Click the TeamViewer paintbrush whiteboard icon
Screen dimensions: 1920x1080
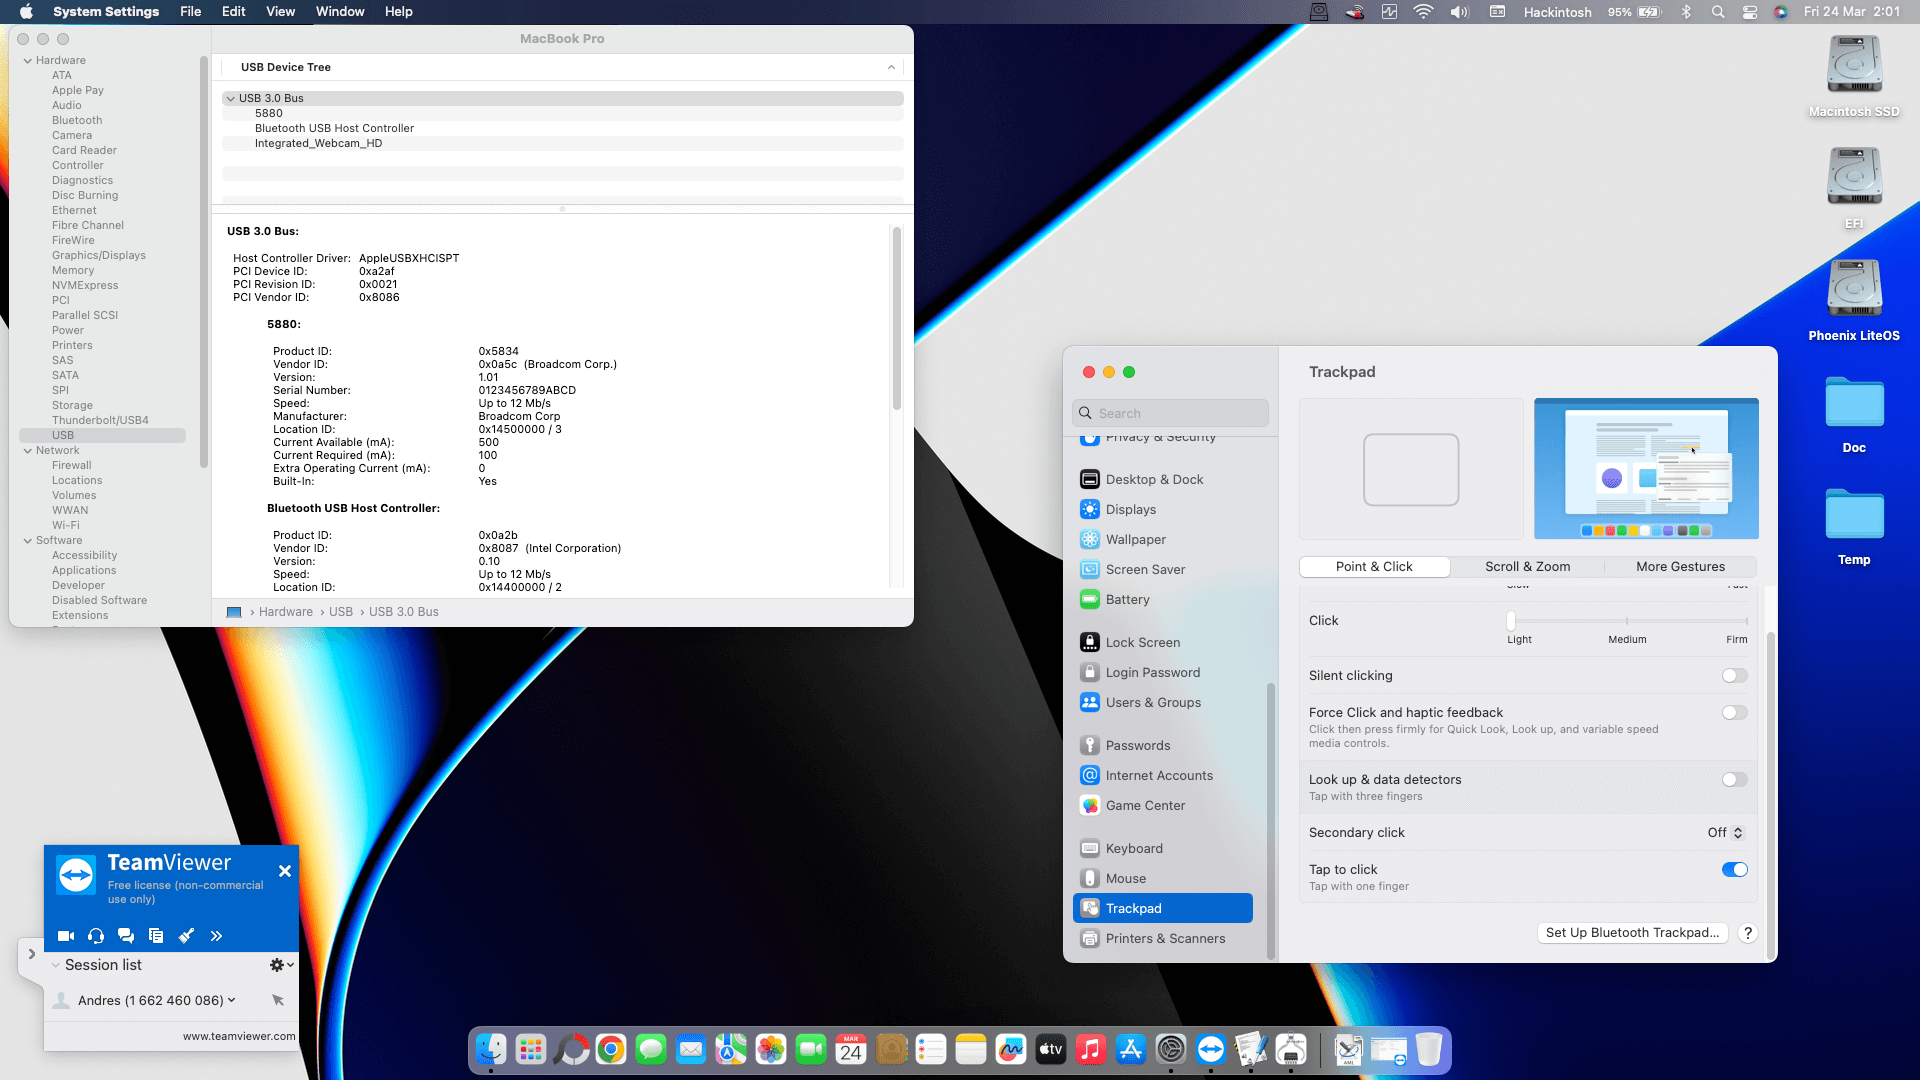pos(186,936)
